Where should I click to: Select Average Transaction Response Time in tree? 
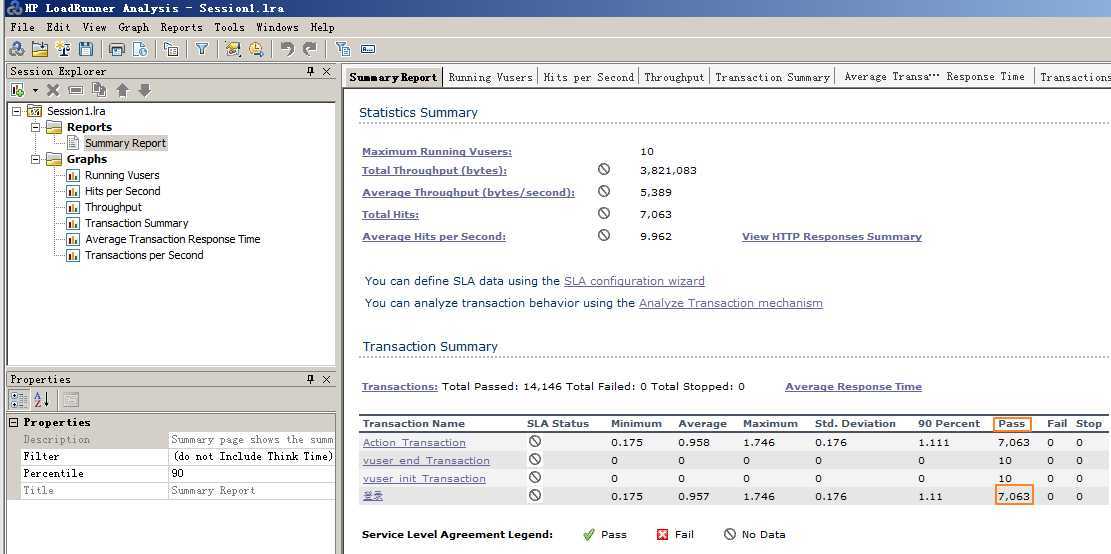tap(173, 239)
